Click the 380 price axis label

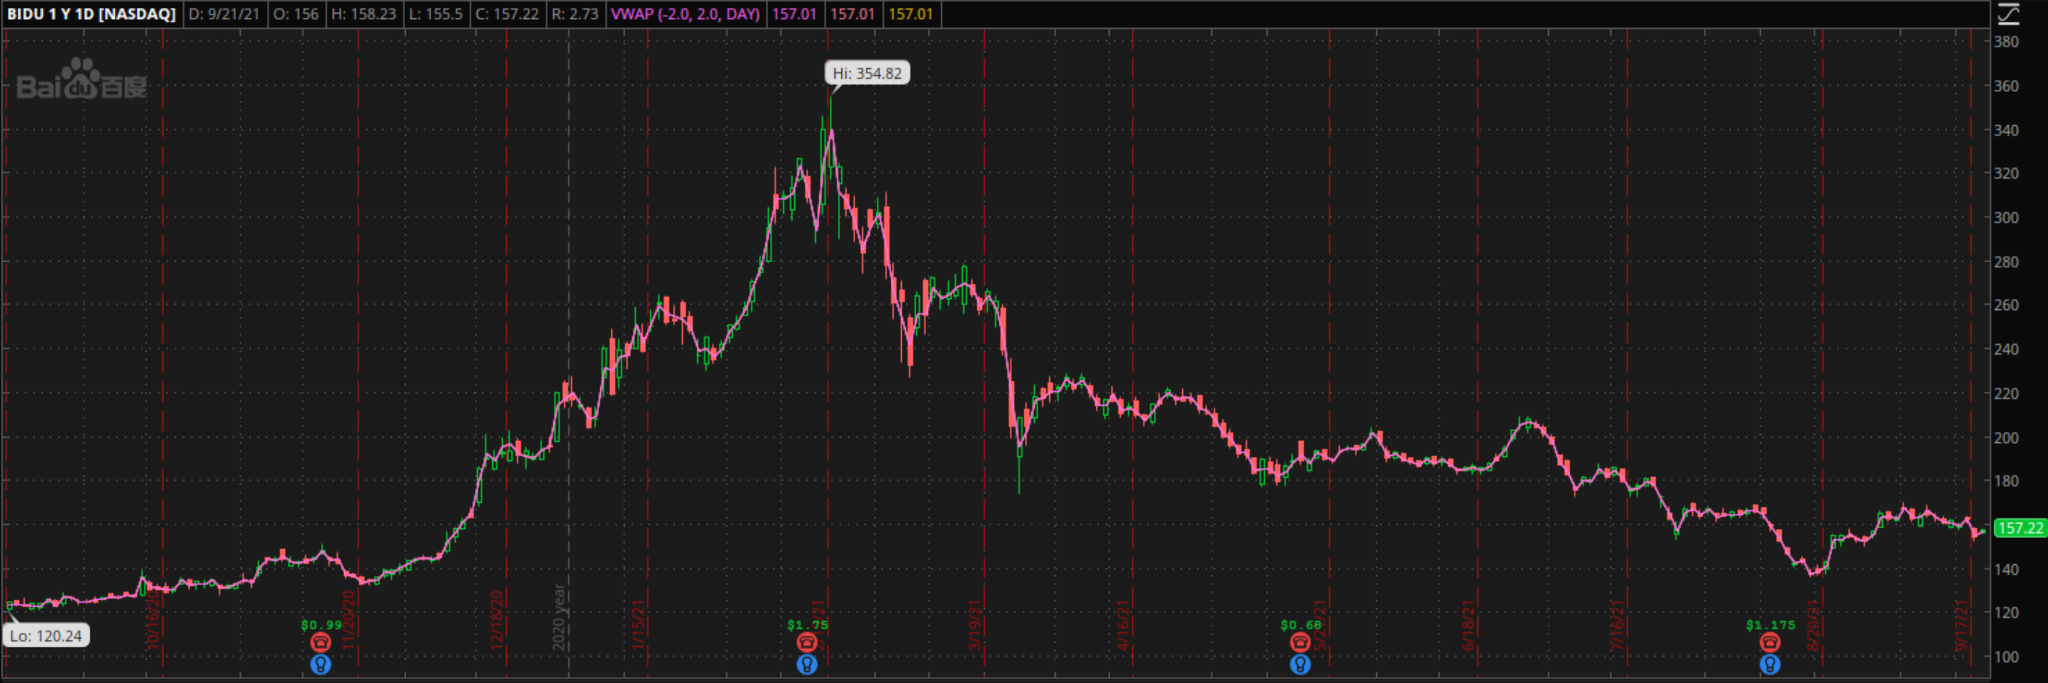(x=2006, y=42)
